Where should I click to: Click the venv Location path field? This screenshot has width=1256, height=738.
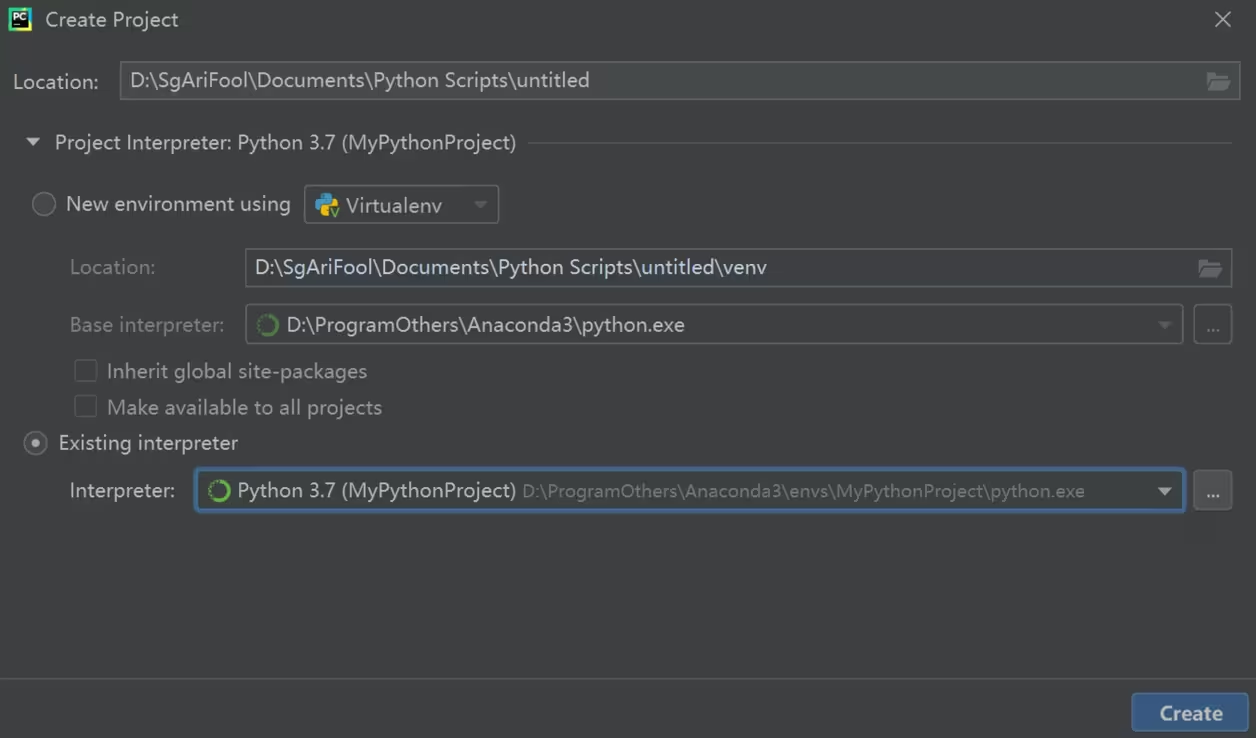[x=738, y=268]
